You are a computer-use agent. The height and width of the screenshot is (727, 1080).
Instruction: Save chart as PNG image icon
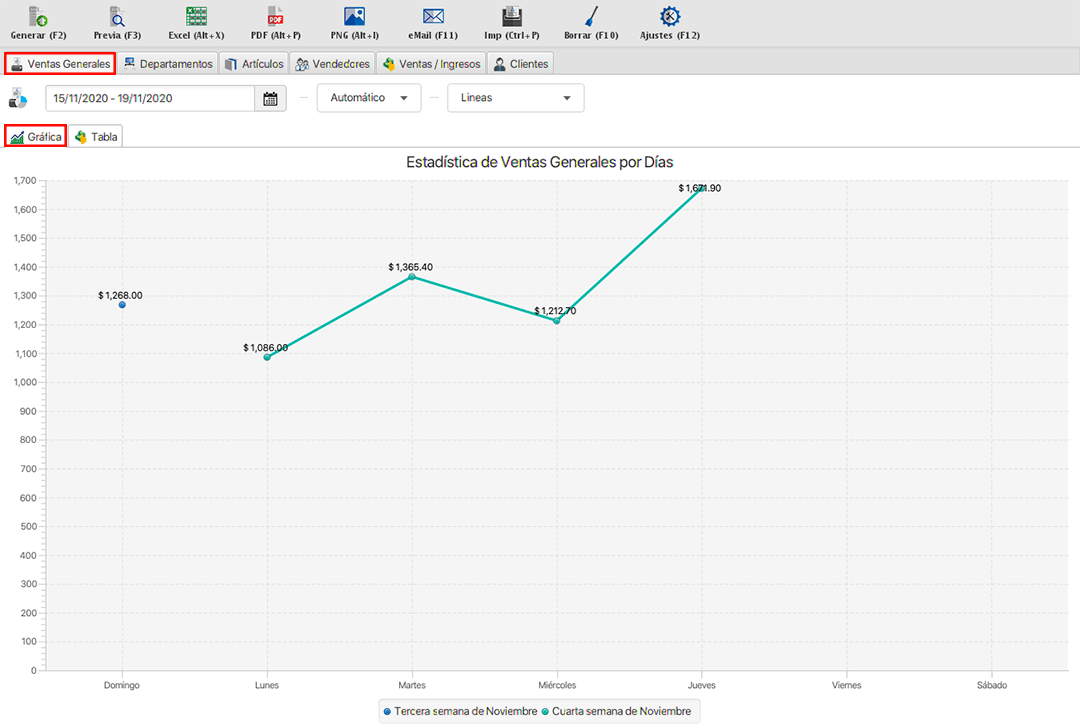(x=354, y=17)
